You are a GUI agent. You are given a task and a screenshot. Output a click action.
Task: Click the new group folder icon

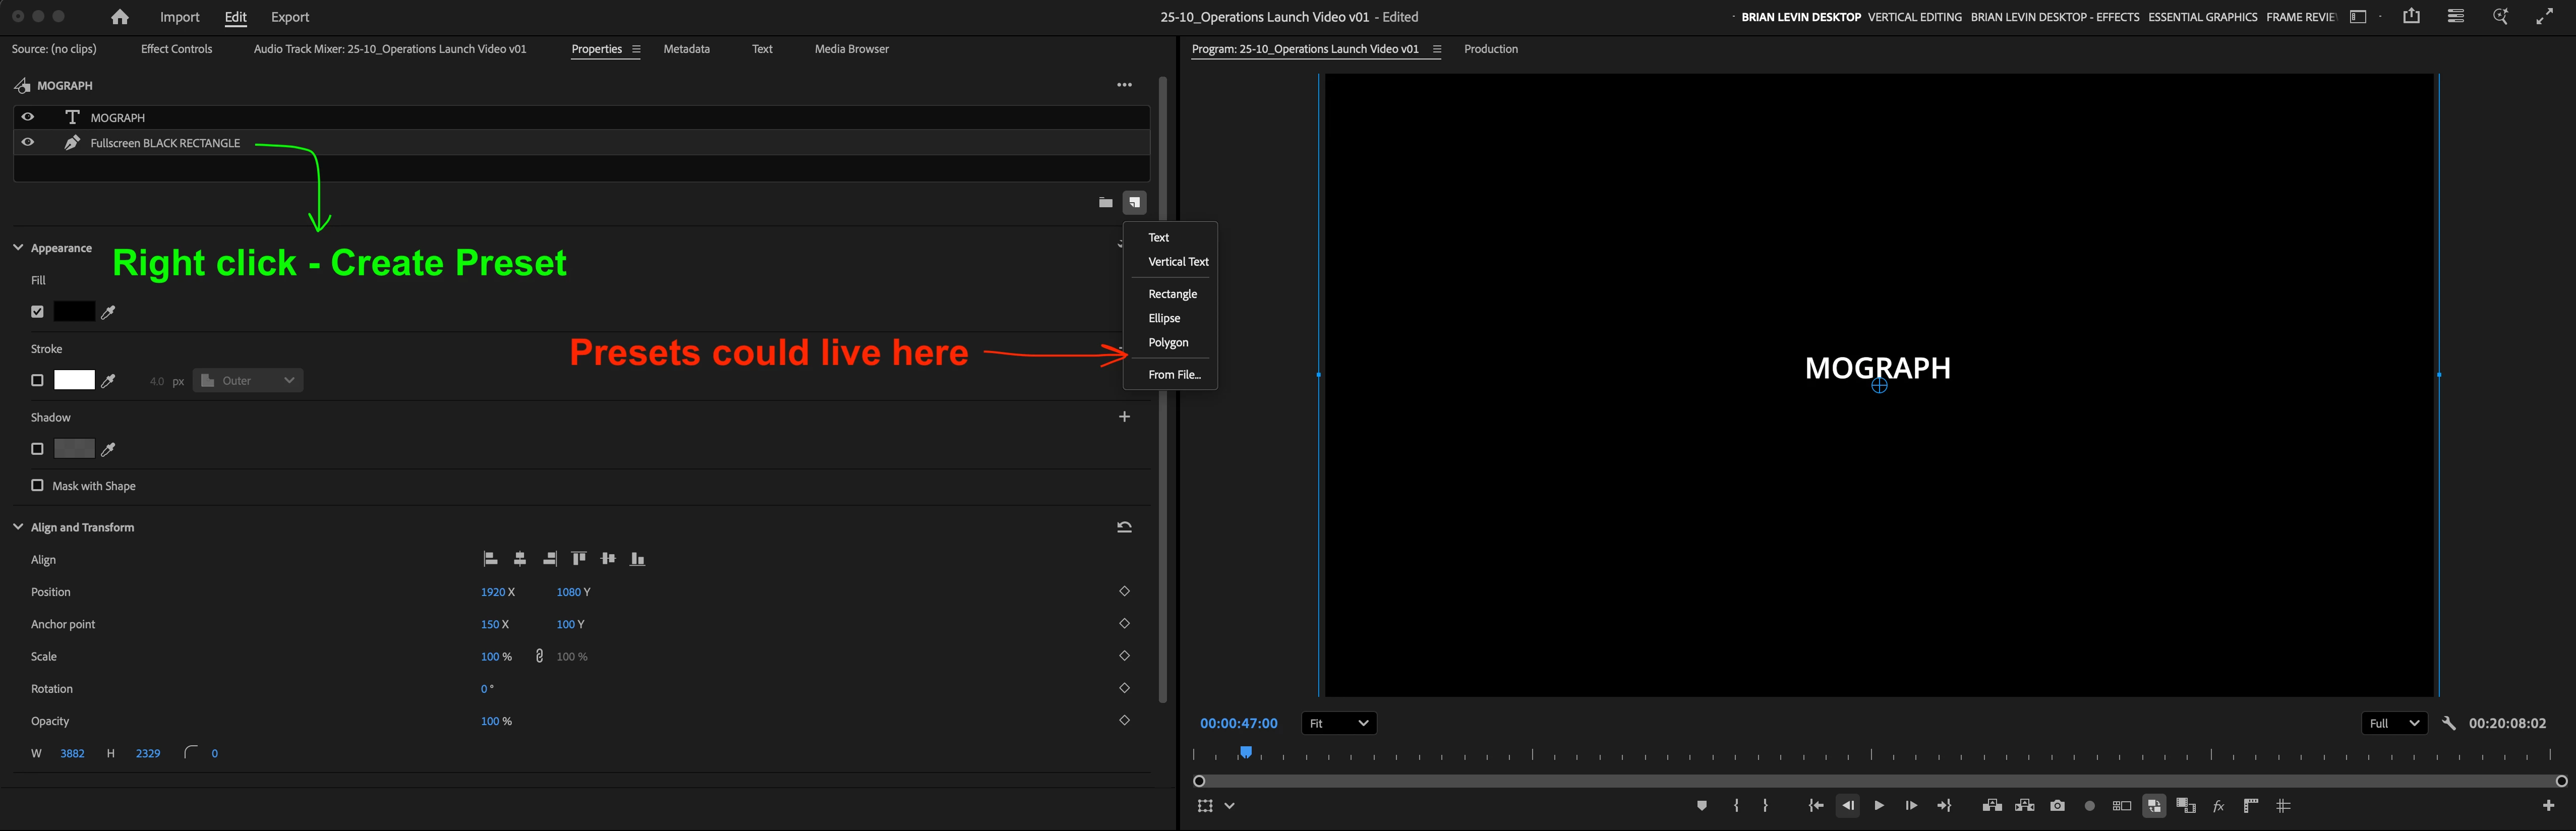pos(1105,203)
